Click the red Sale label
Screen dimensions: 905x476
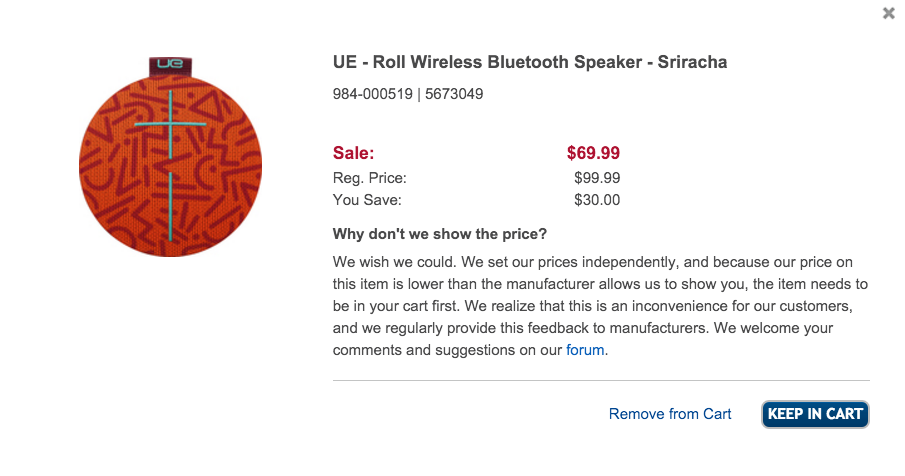tap(353, 153)
